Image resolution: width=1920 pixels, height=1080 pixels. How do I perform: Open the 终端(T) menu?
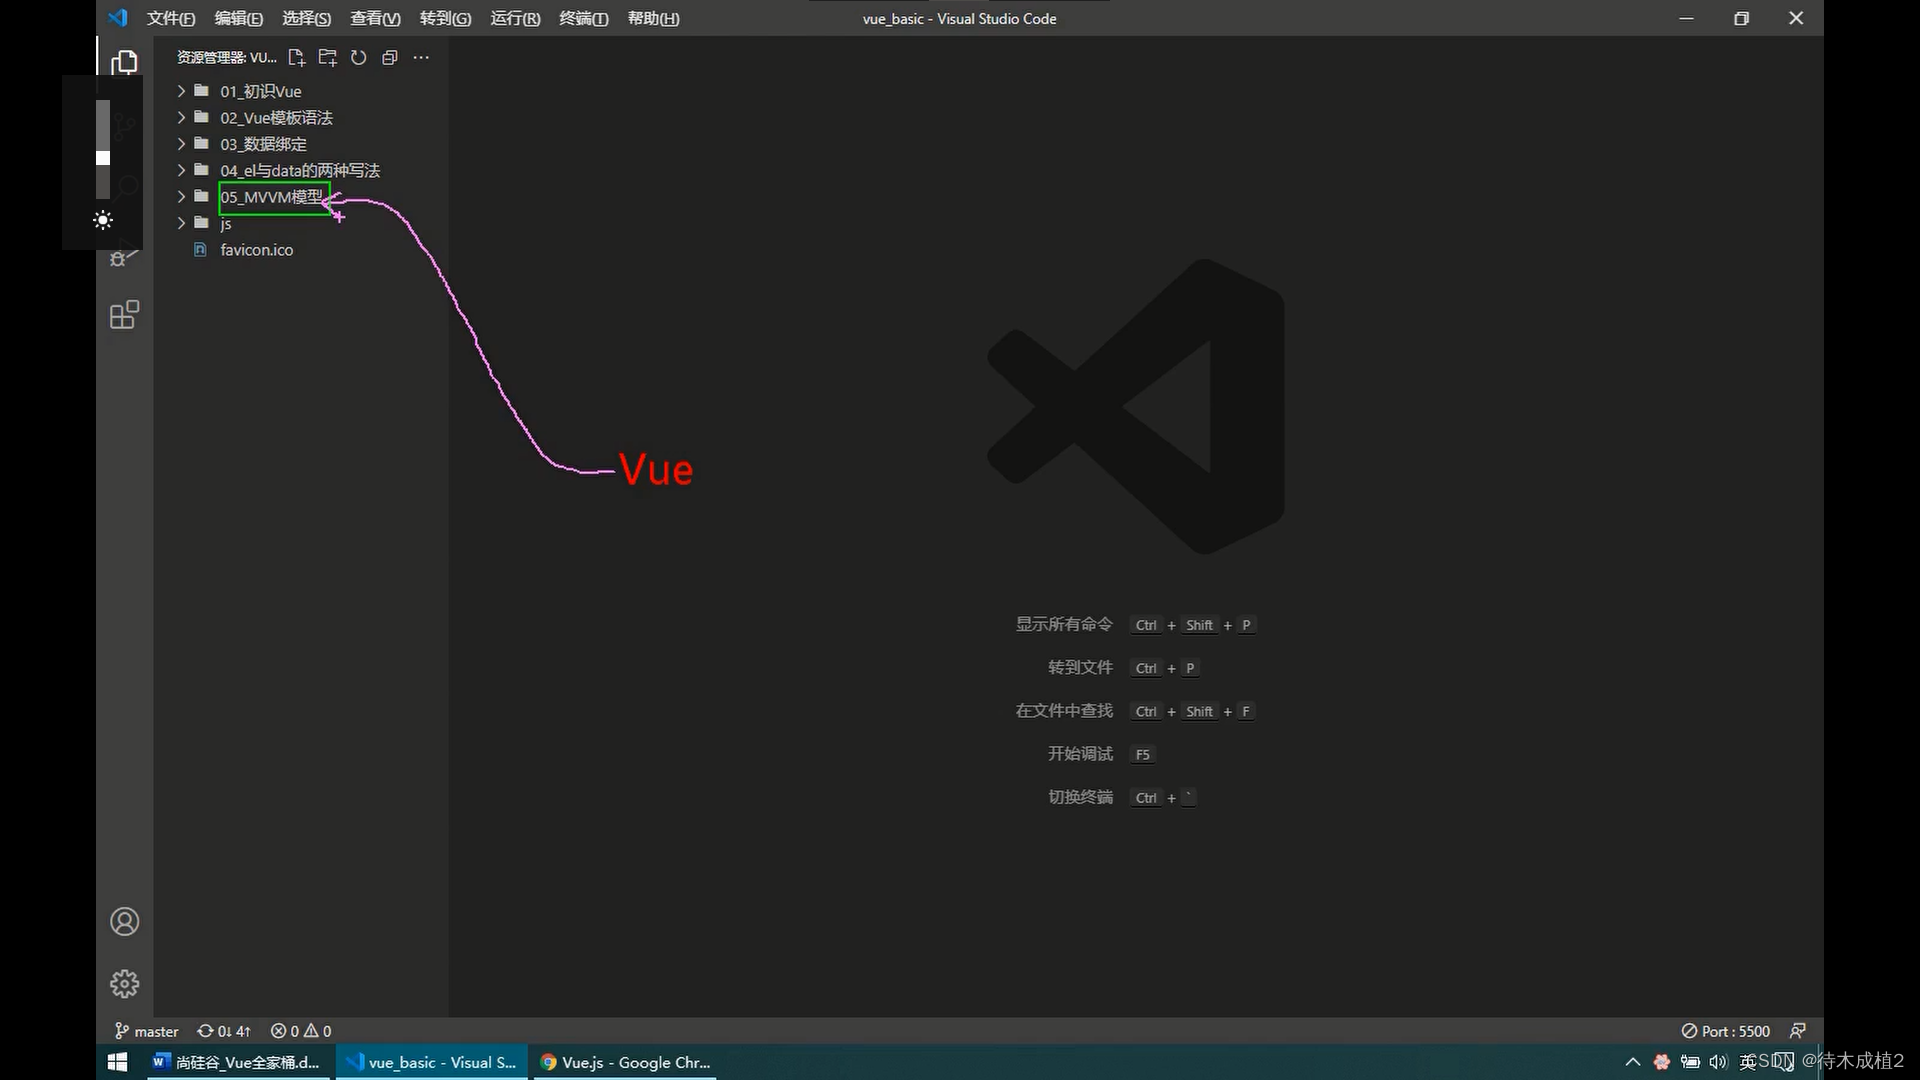584,18
